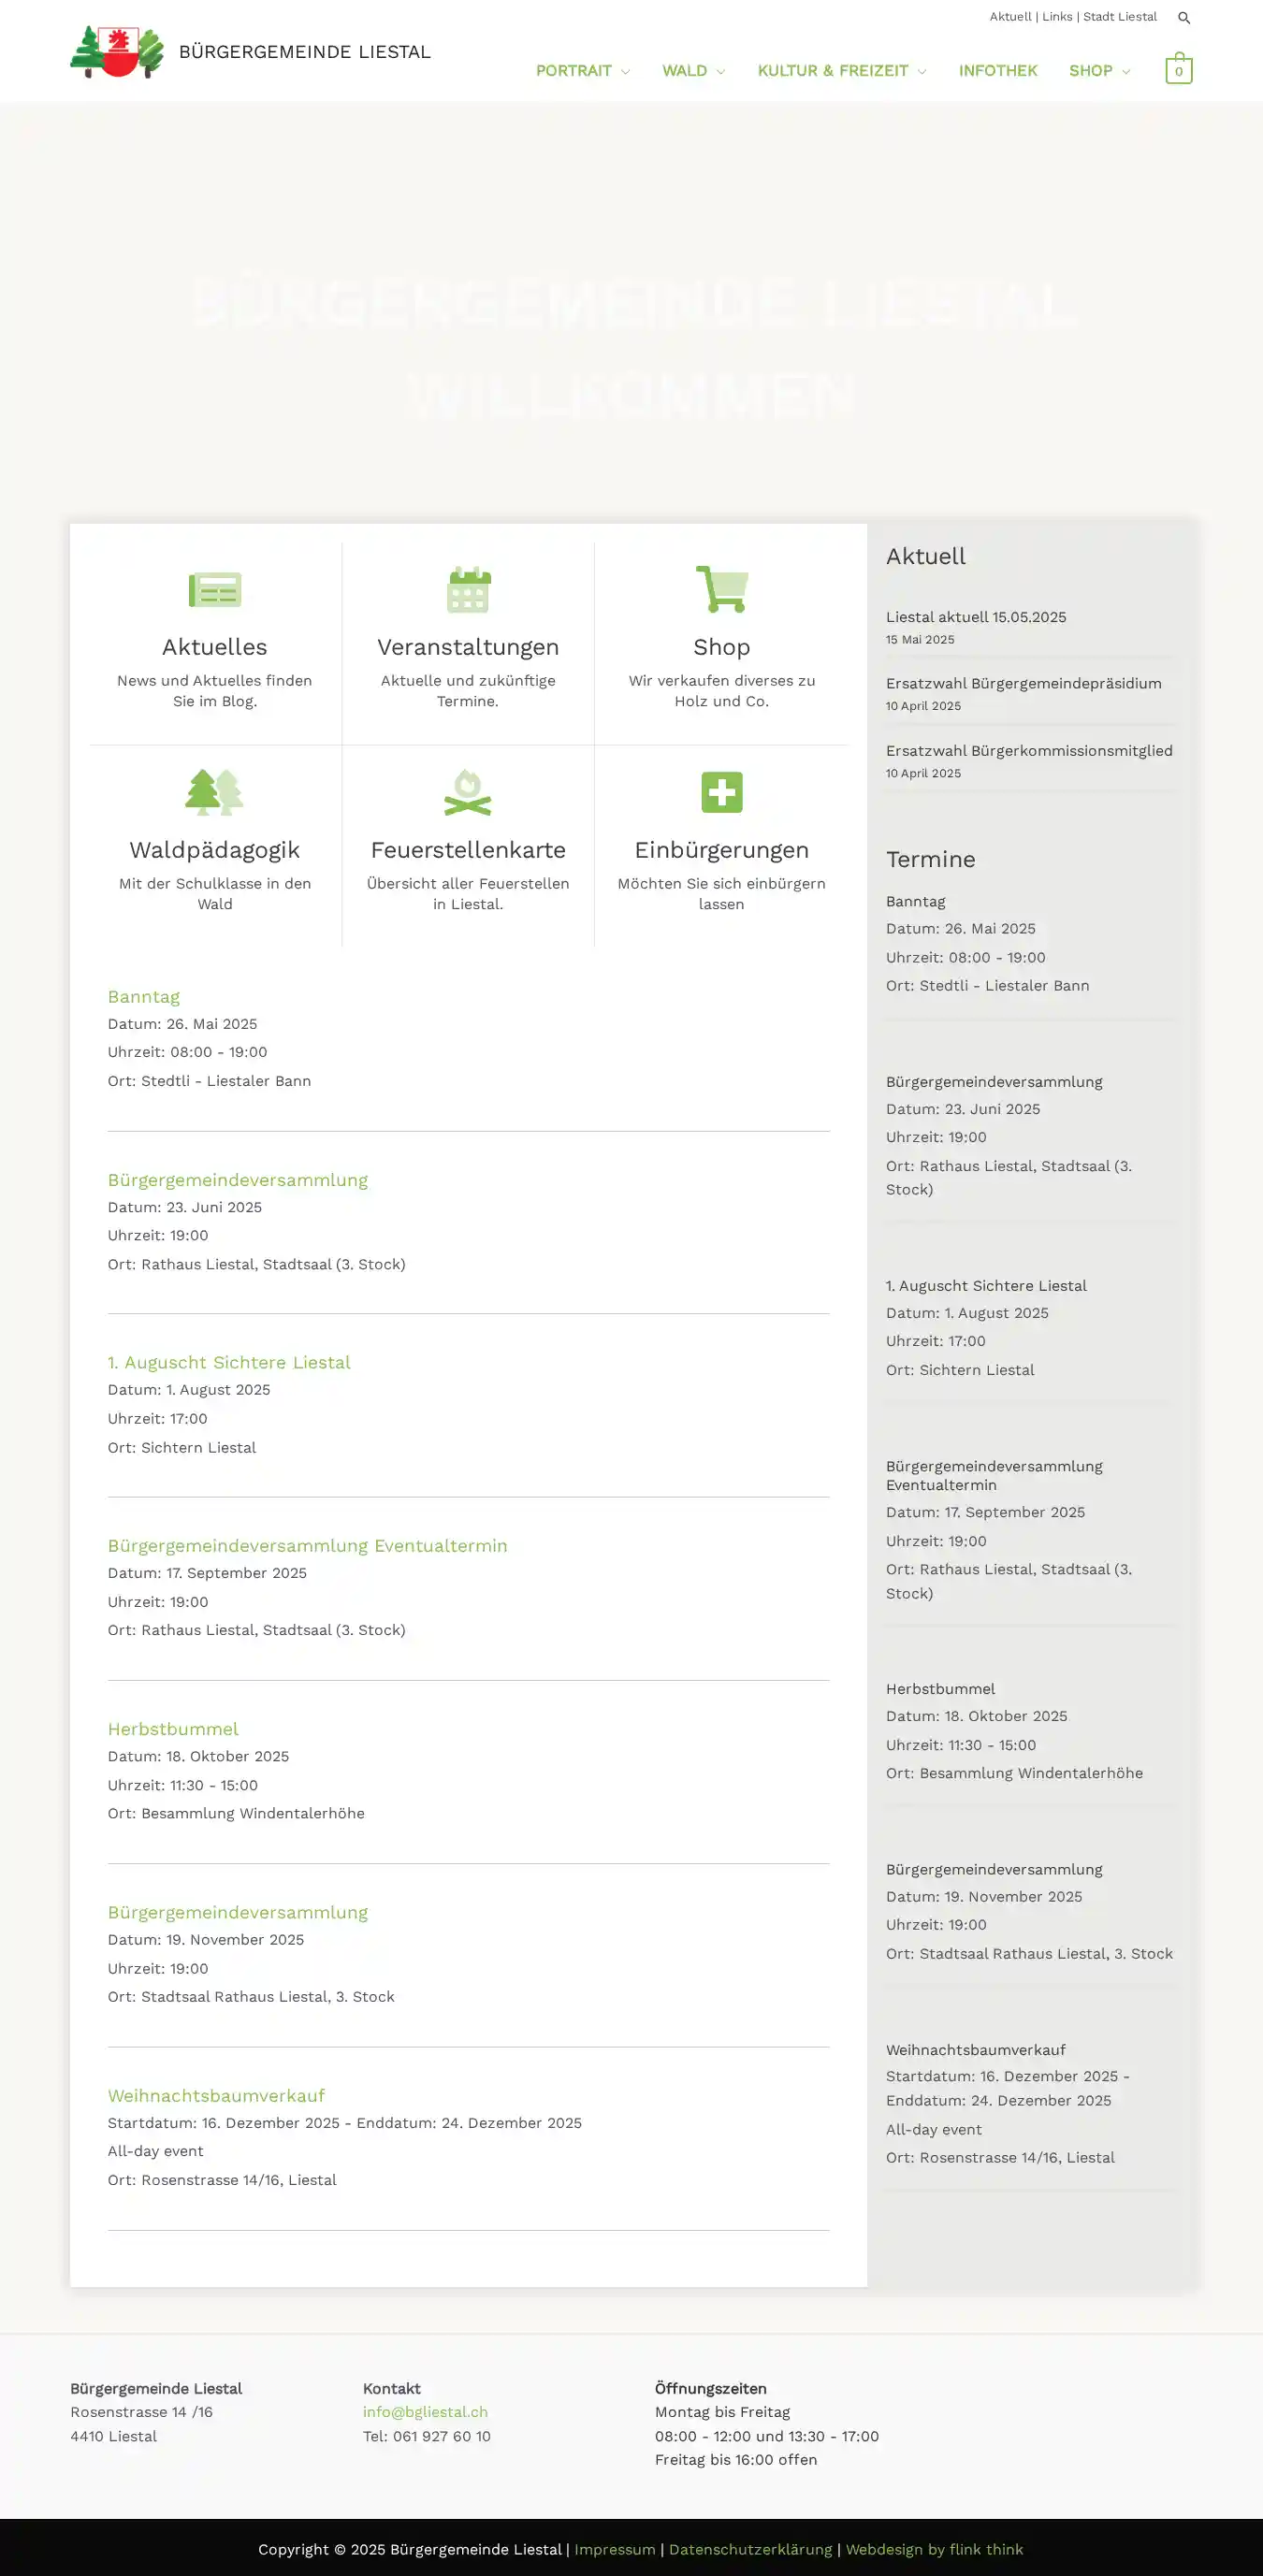
Task: Click the Shop cart icon
Action: coord(722,589)
